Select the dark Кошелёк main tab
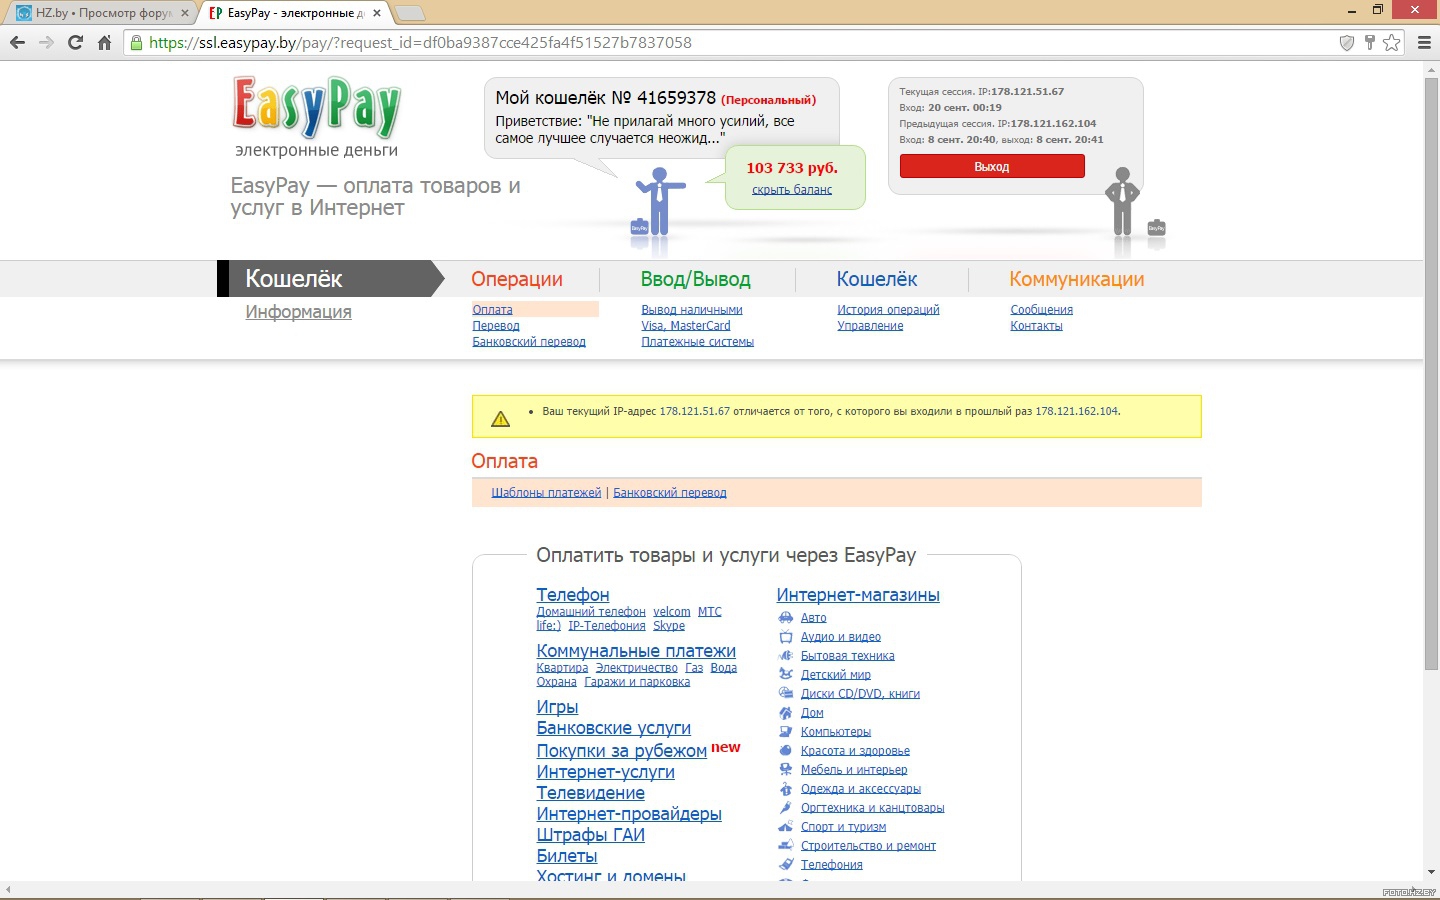The image size is (1440, 900). click(330, 279)
